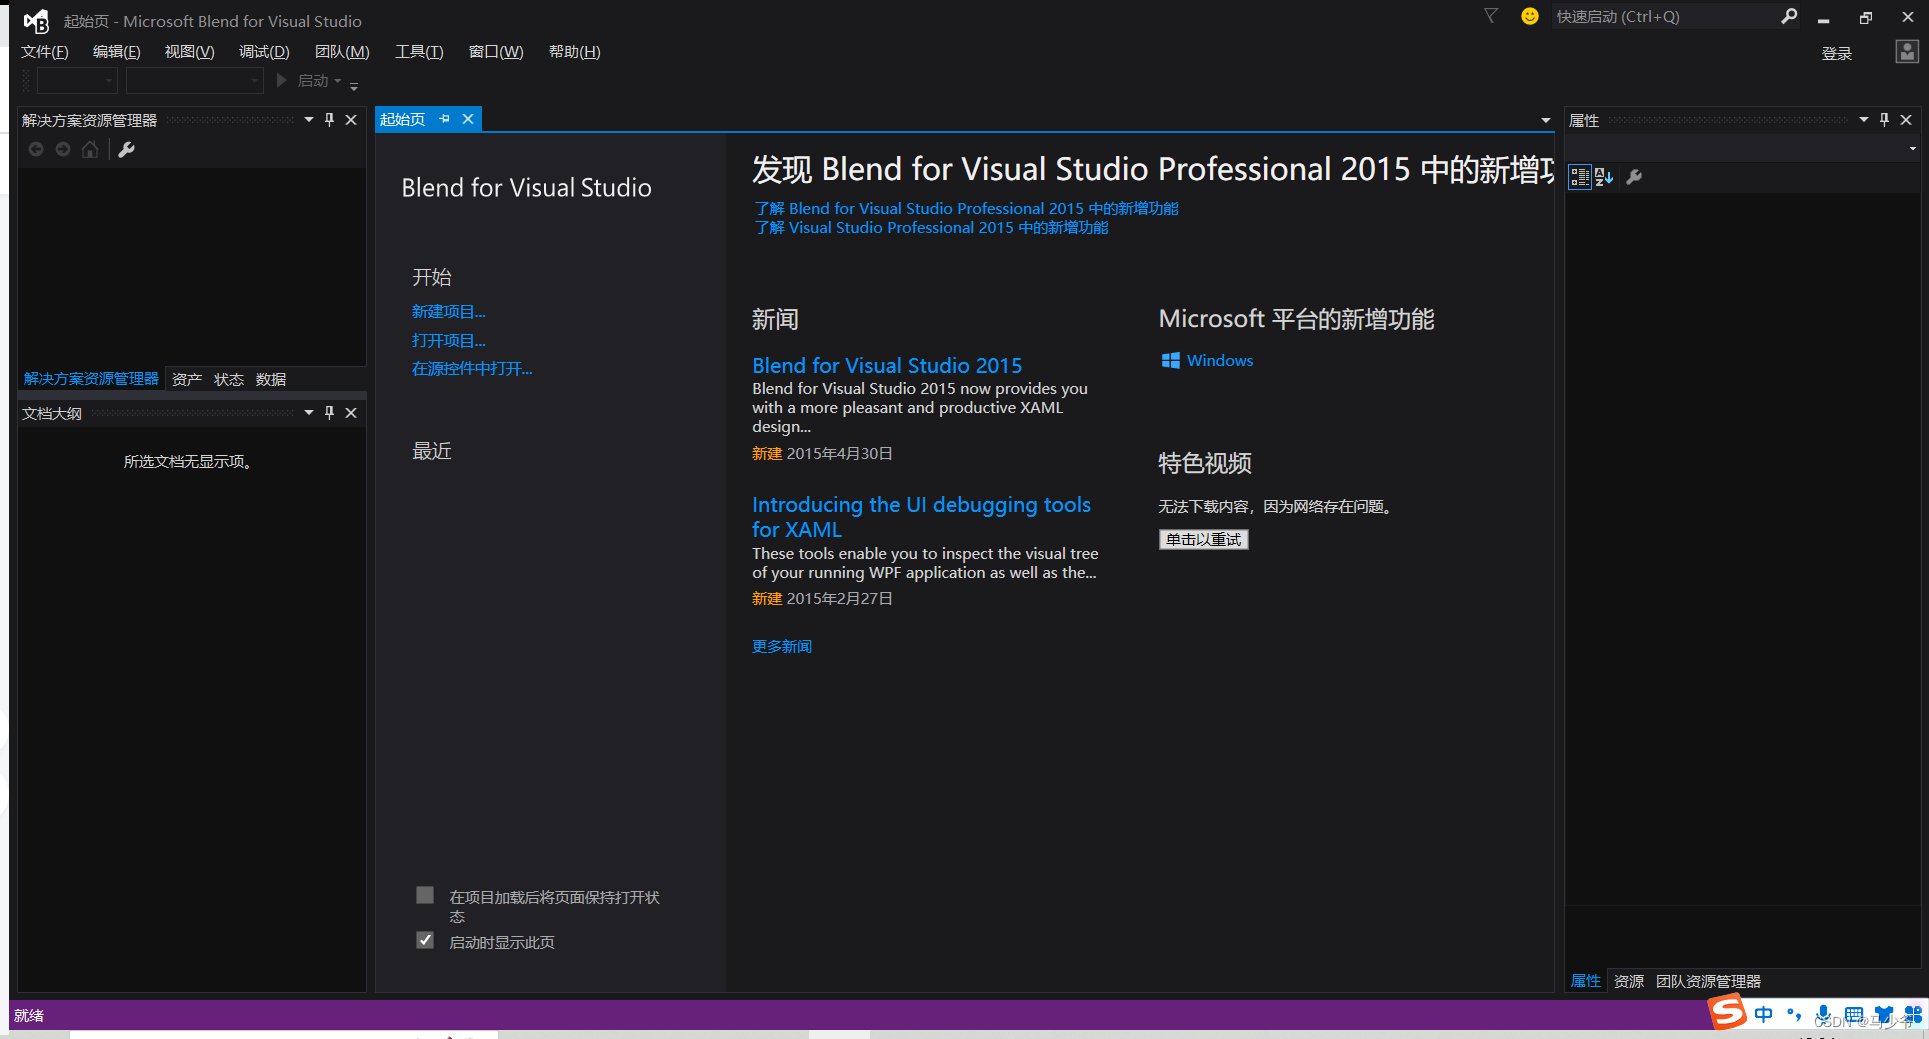Image resolution: width=1929 pixels, height=1039 pixels.
Task: Click the notifications flag icon
Action: pos(1491,16)
